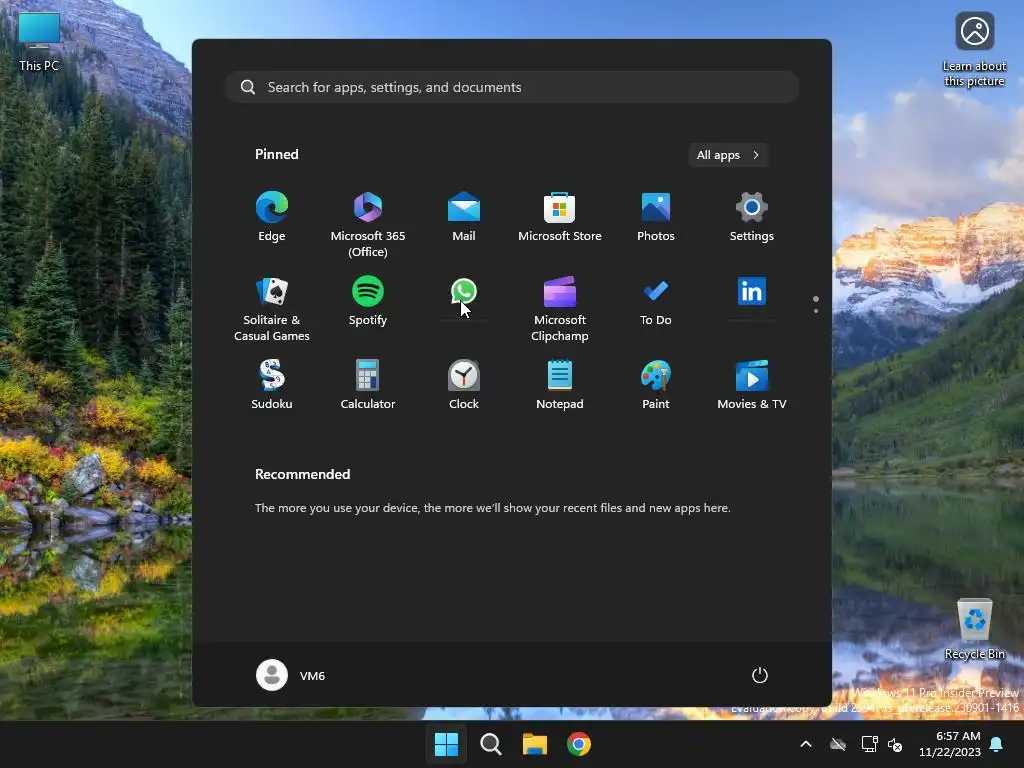Viewport: 1024px width, 768px height.
Task: Open the LinkedIn app
Action: pos(752,292)
